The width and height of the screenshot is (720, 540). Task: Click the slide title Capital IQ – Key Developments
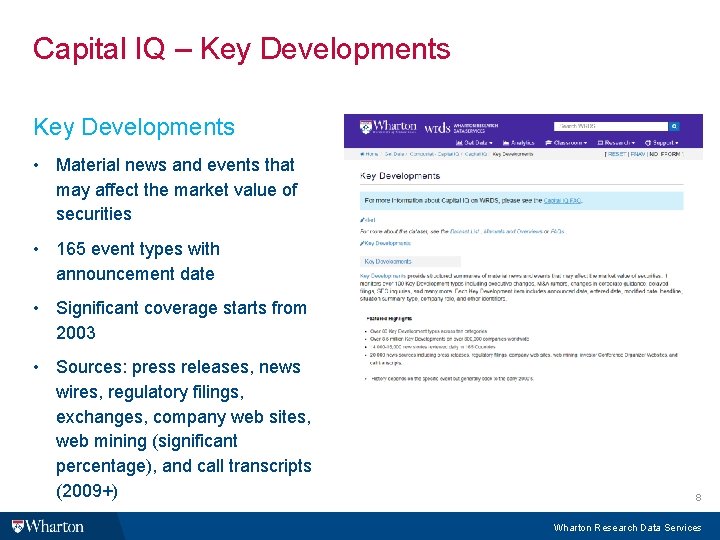click(242, 49)
